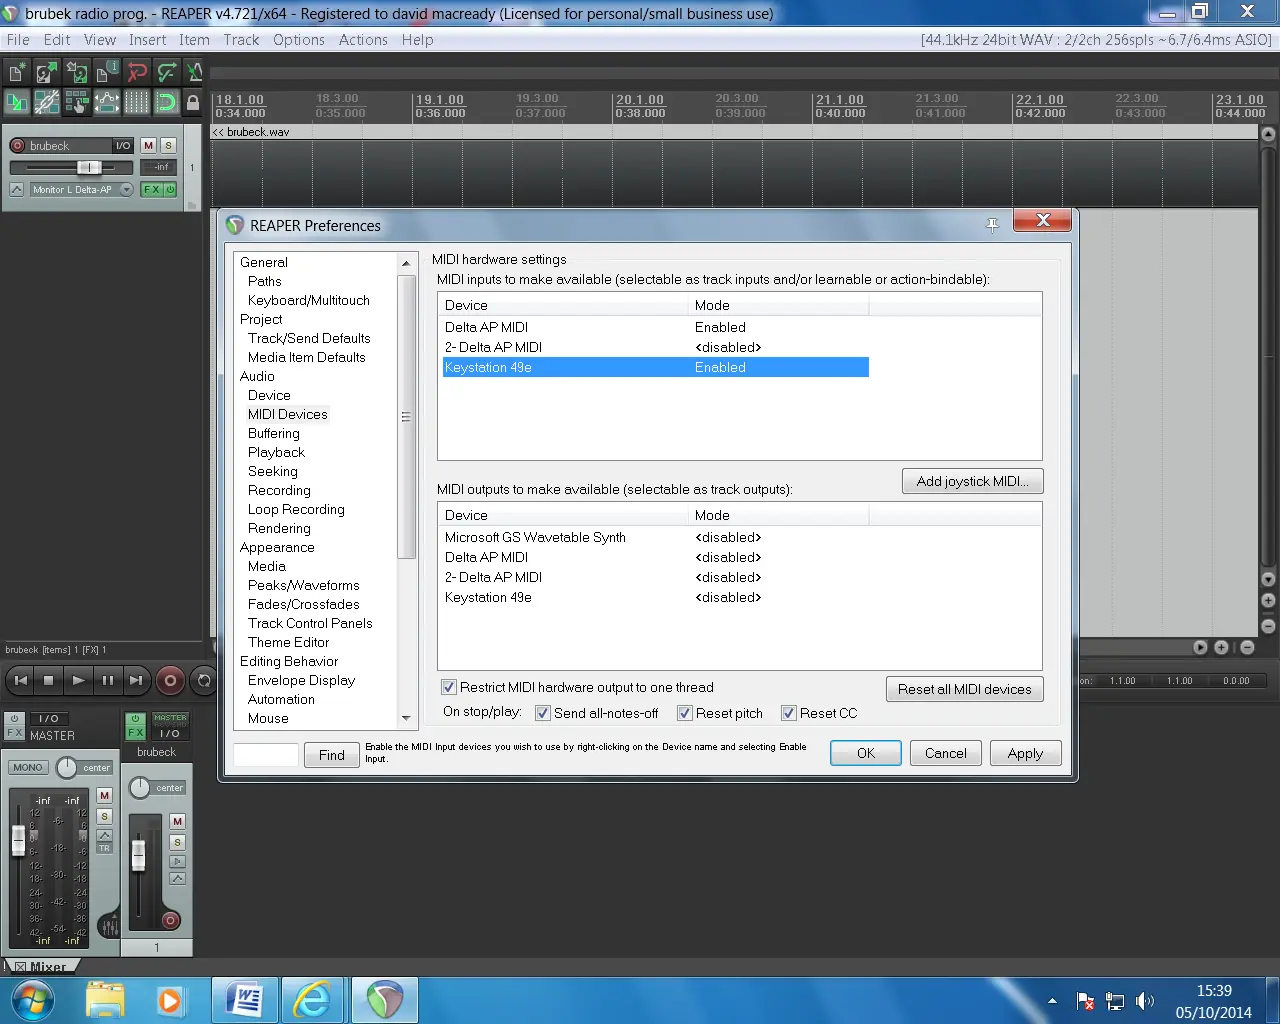Click Reset all MIDI devices button

pyautogui.click(x=965, y=689)
